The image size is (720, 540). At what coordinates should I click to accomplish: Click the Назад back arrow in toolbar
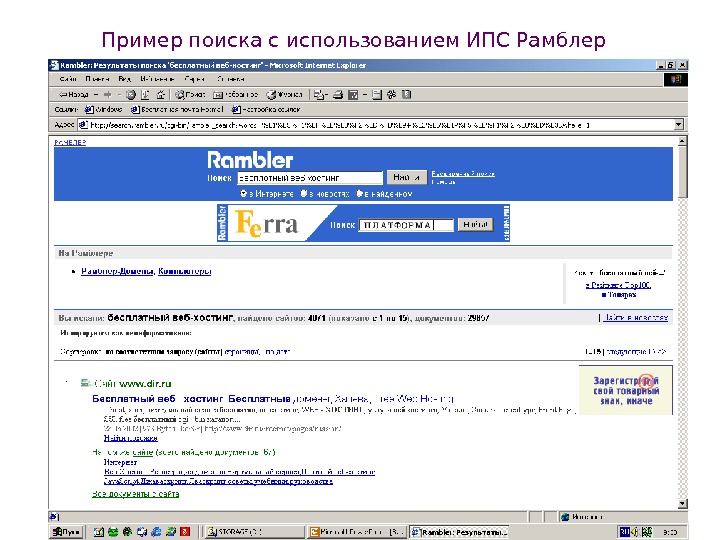coord(73,95)
